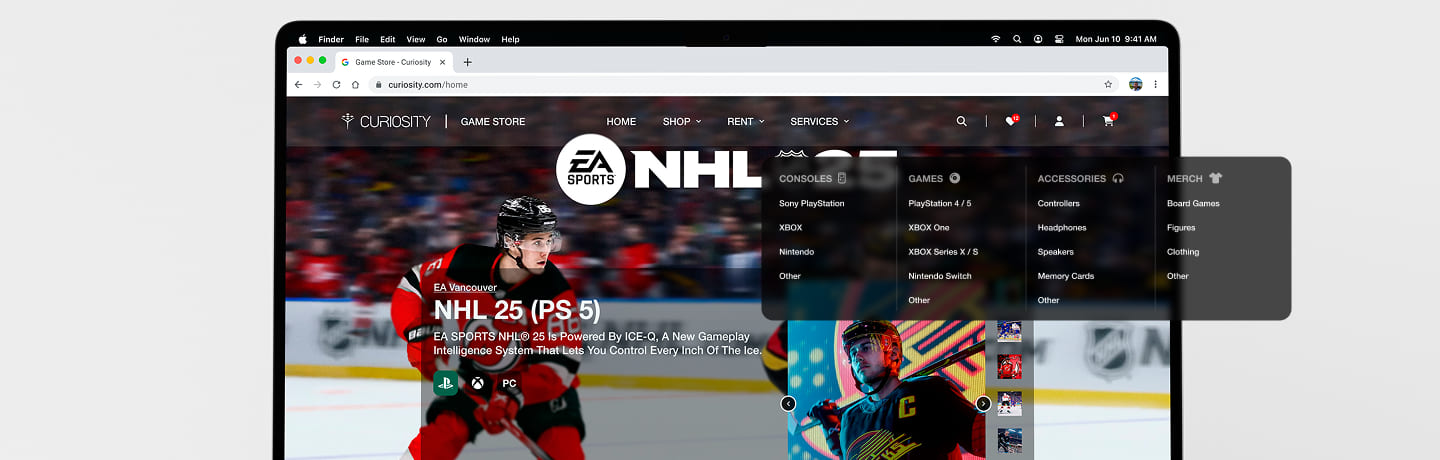Choose XBOX Series X / S games
This screenshot has width=1440, height=460.
pos(943,251)
